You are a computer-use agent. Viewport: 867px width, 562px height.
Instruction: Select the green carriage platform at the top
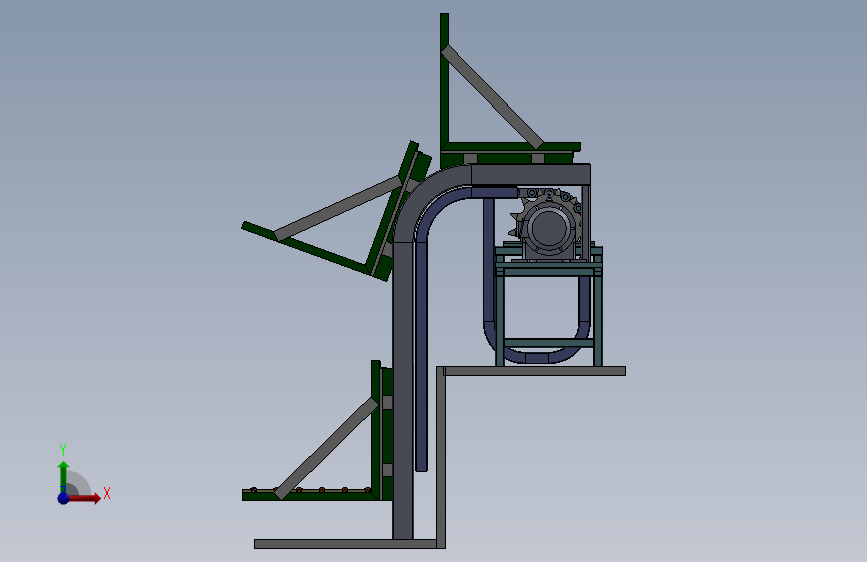510,147
